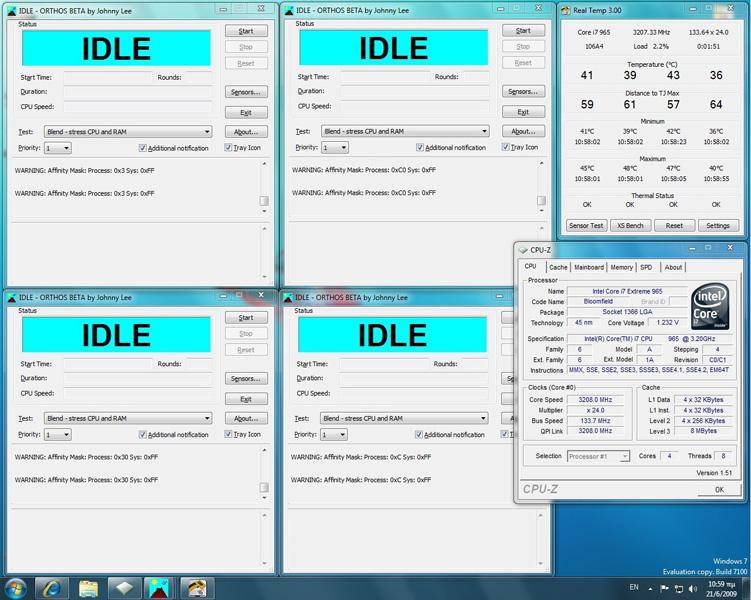Viewport: 751px width, 600px height.
Task: Open the Action Center flag in the tray
Action: (x=664, y=589)
